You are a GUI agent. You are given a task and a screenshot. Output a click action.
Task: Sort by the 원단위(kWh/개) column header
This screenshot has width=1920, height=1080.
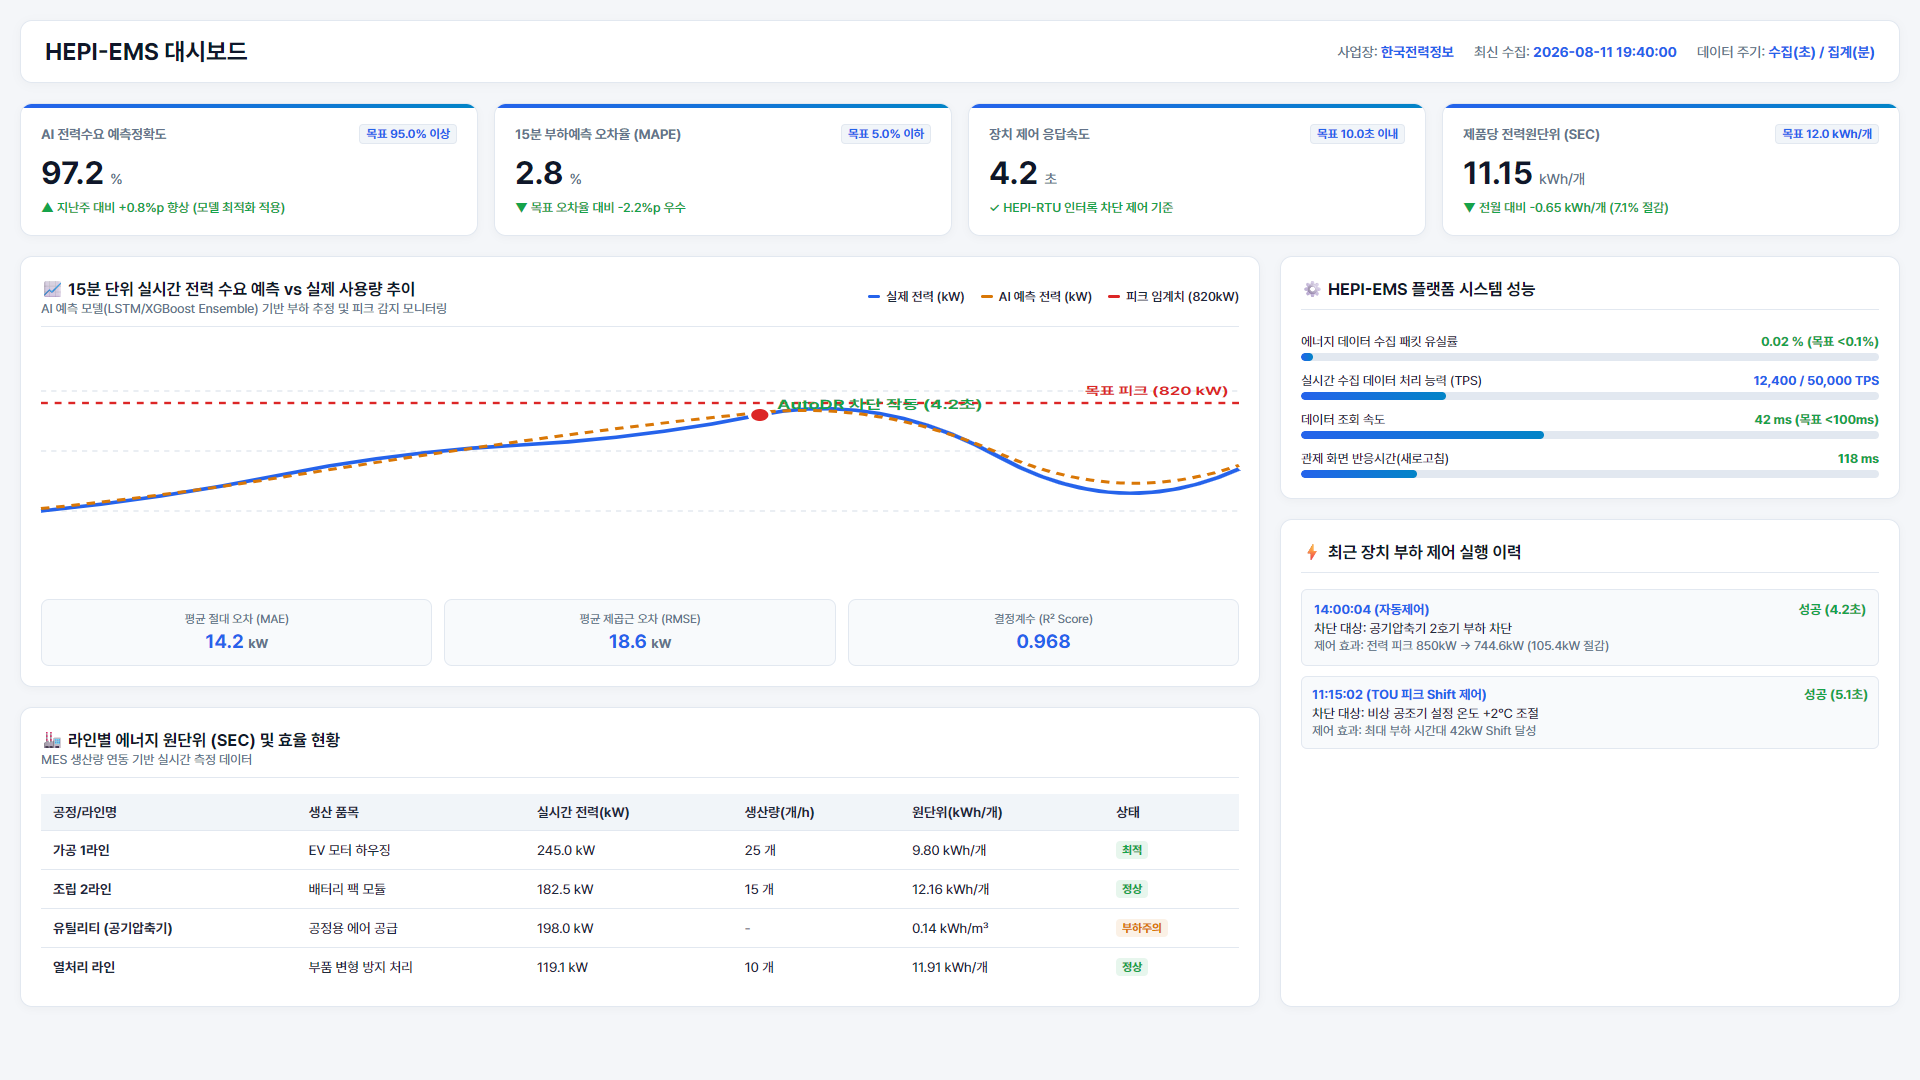[957, 813]
